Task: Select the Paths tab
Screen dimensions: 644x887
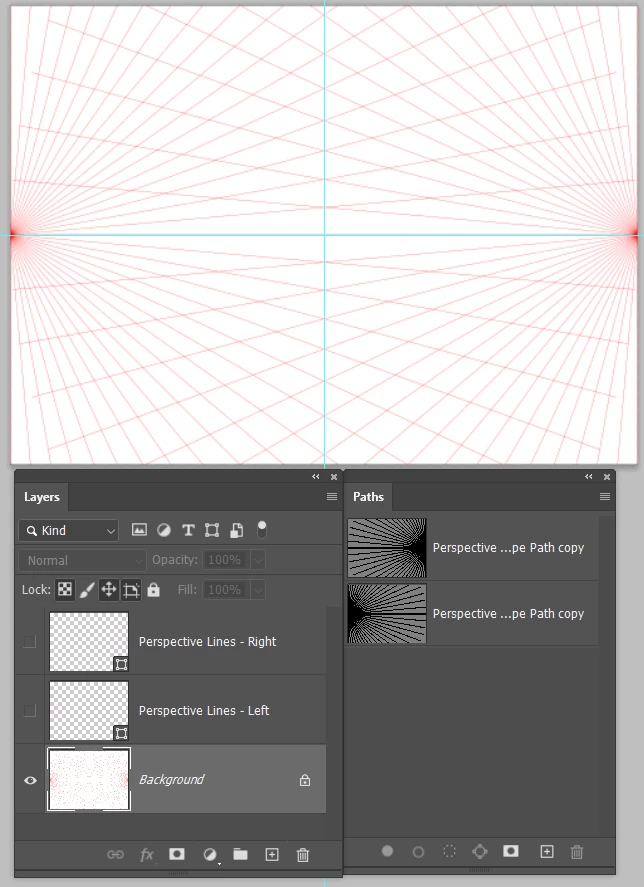Action: point(368,497)
